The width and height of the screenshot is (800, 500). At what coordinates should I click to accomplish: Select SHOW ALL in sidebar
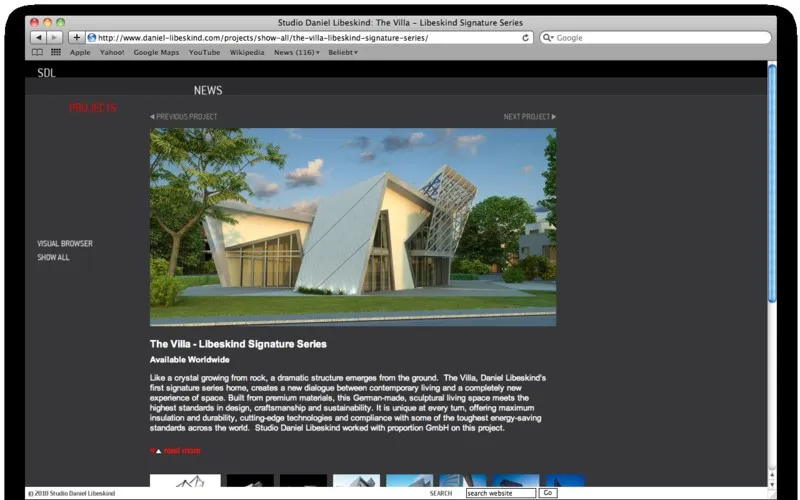click(x=53, y=257)
